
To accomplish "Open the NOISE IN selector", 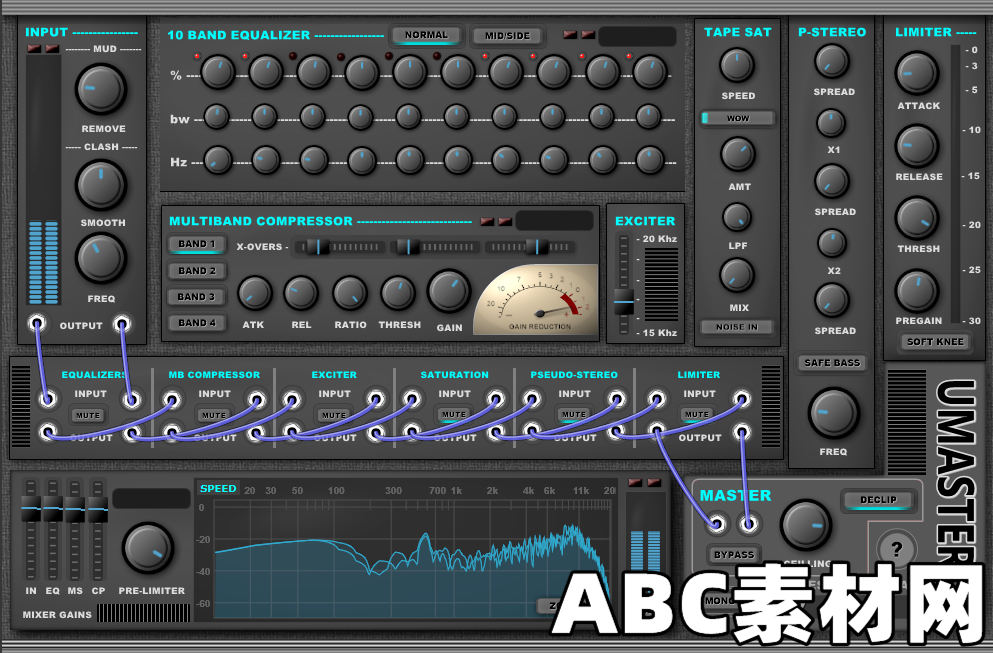I will click(x=737, y=326).
